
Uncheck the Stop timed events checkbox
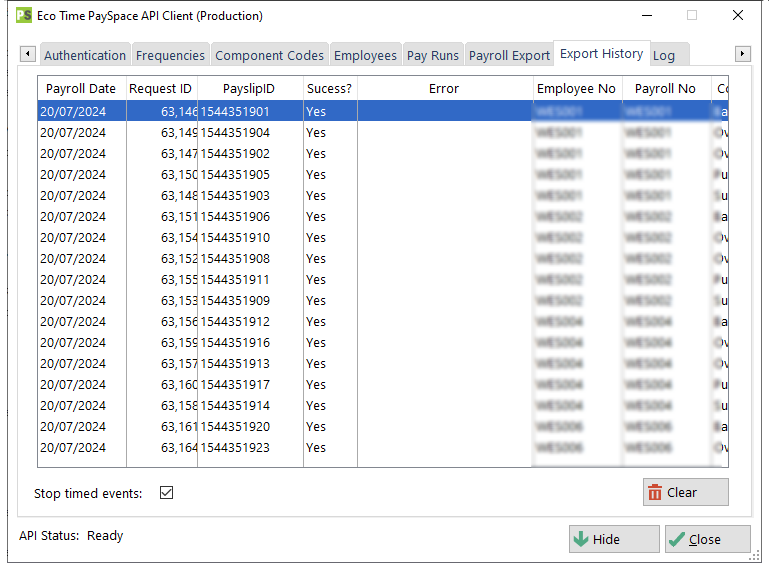(166, 492)
